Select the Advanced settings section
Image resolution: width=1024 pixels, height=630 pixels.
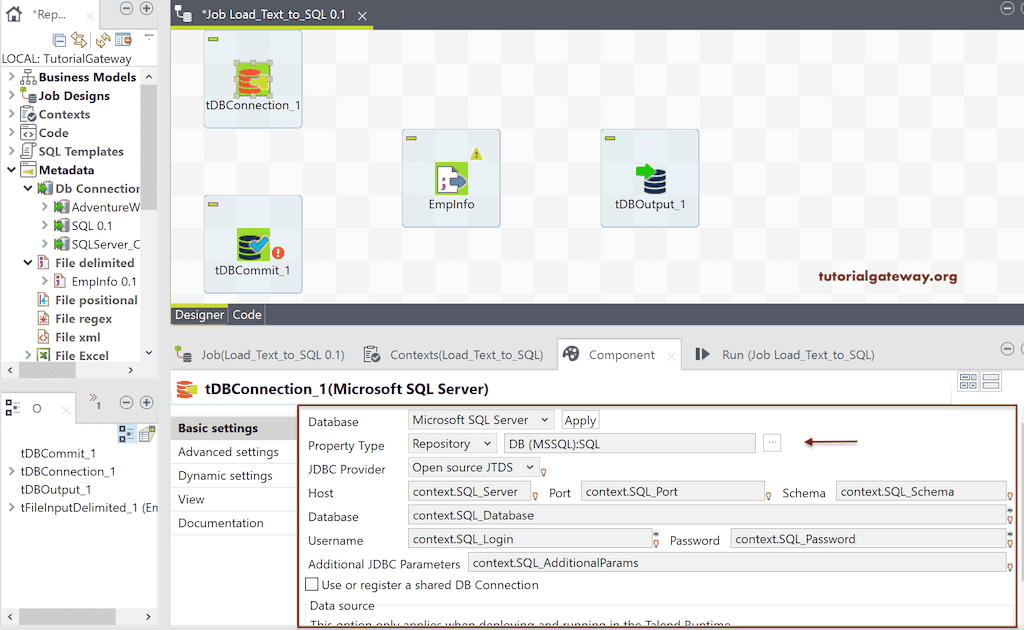229,452
